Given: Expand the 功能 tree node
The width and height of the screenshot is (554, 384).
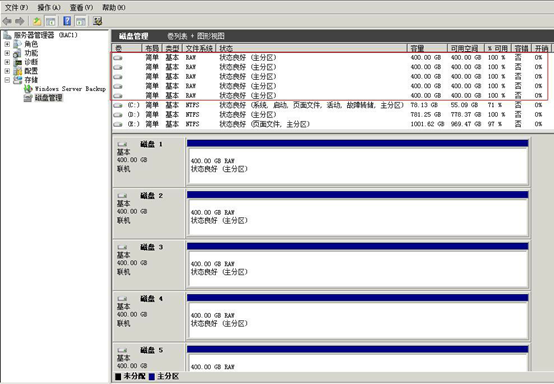Looking at the screenshot, I should pos(7,53).
